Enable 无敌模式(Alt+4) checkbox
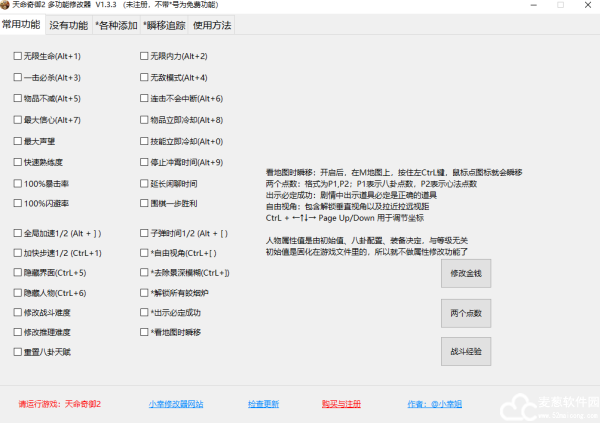This screenshot has height=423, width=600. (x=144, y=77)
